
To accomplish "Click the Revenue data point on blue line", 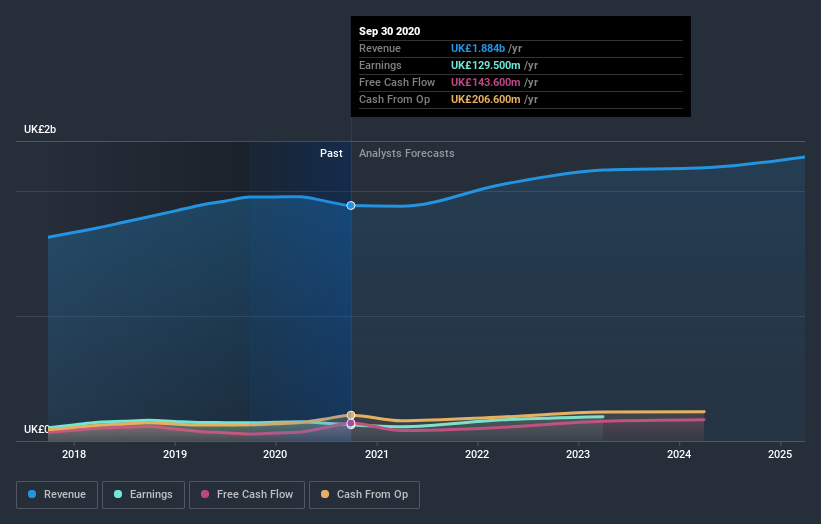I will tap(351, 206).
